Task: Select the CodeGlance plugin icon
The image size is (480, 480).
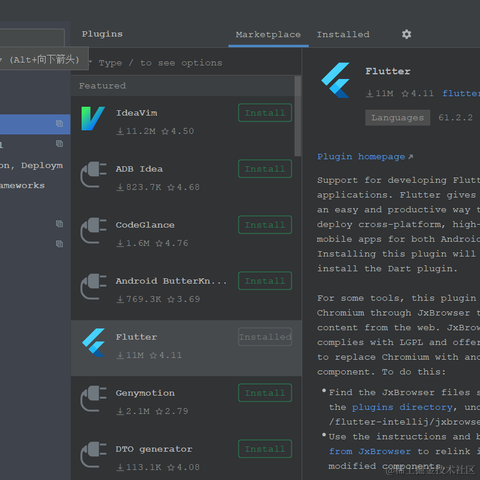Action: point(93,231)
